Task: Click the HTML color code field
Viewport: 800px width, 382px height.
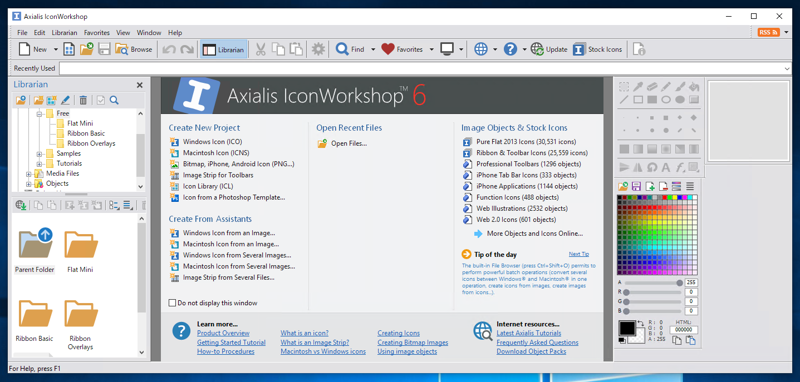Action: point(684,330)
